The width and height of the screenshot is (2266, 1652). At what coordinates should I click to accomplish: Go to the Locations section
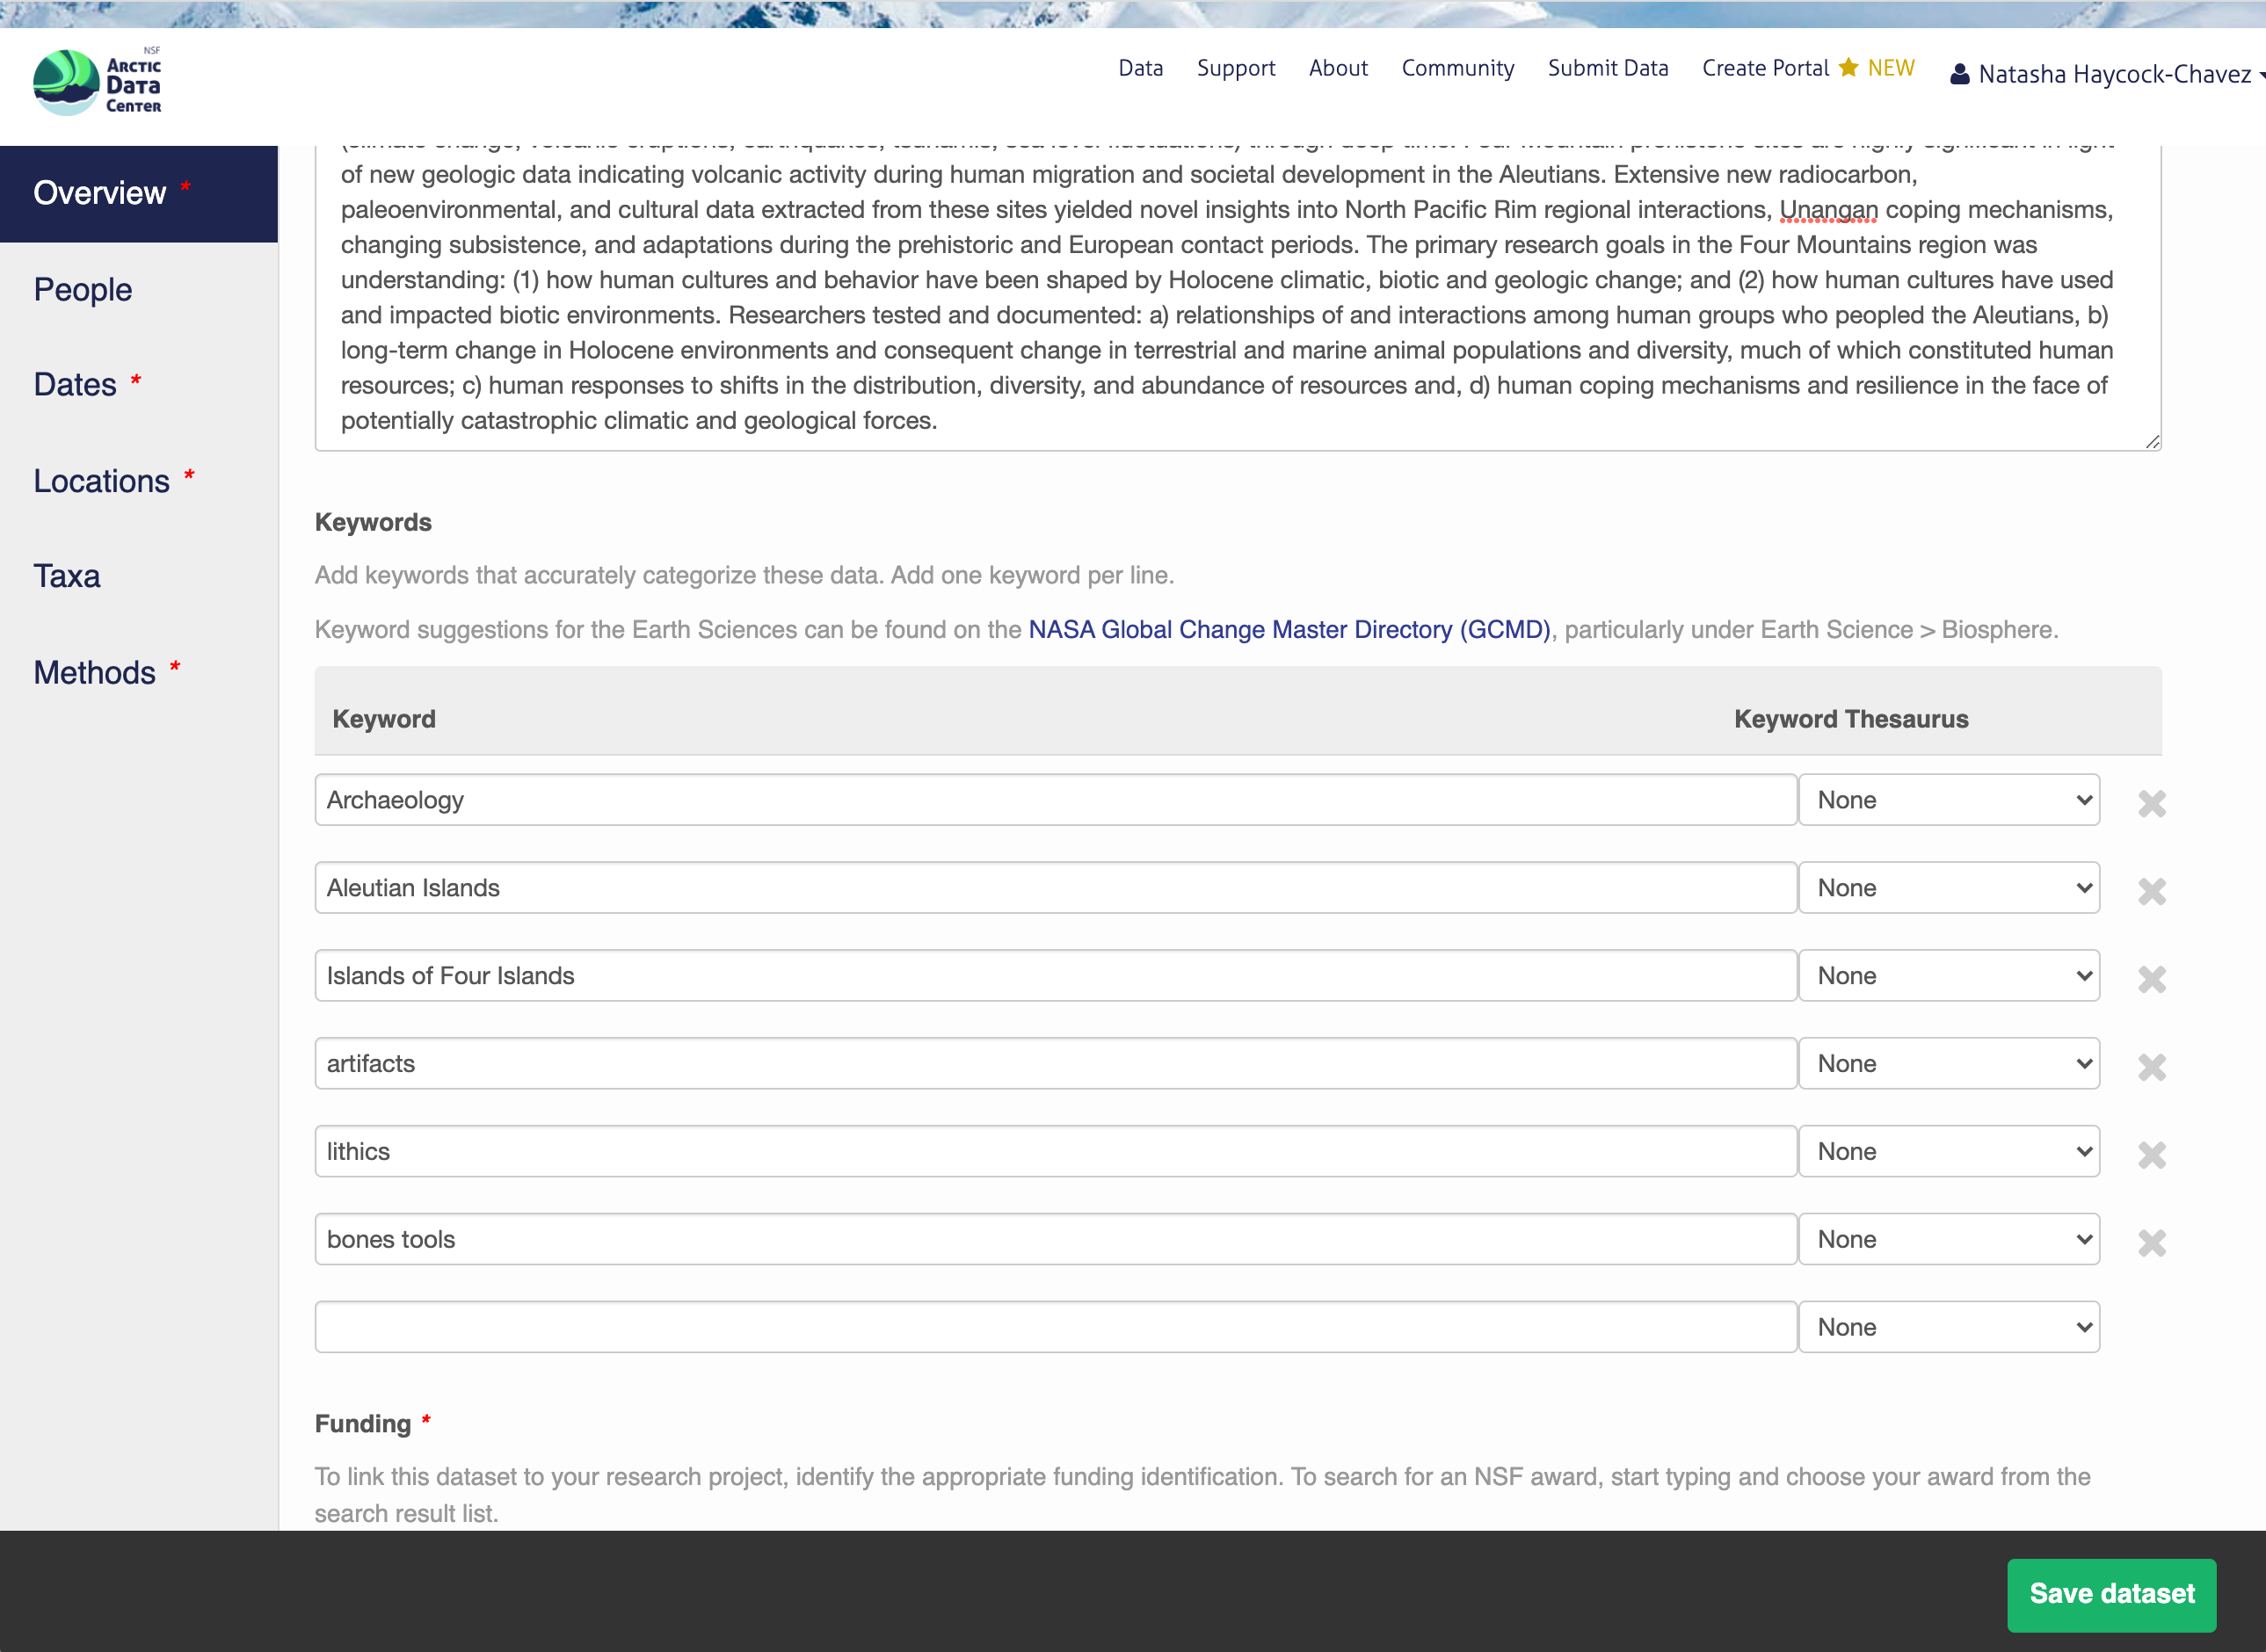coord(102,481)
